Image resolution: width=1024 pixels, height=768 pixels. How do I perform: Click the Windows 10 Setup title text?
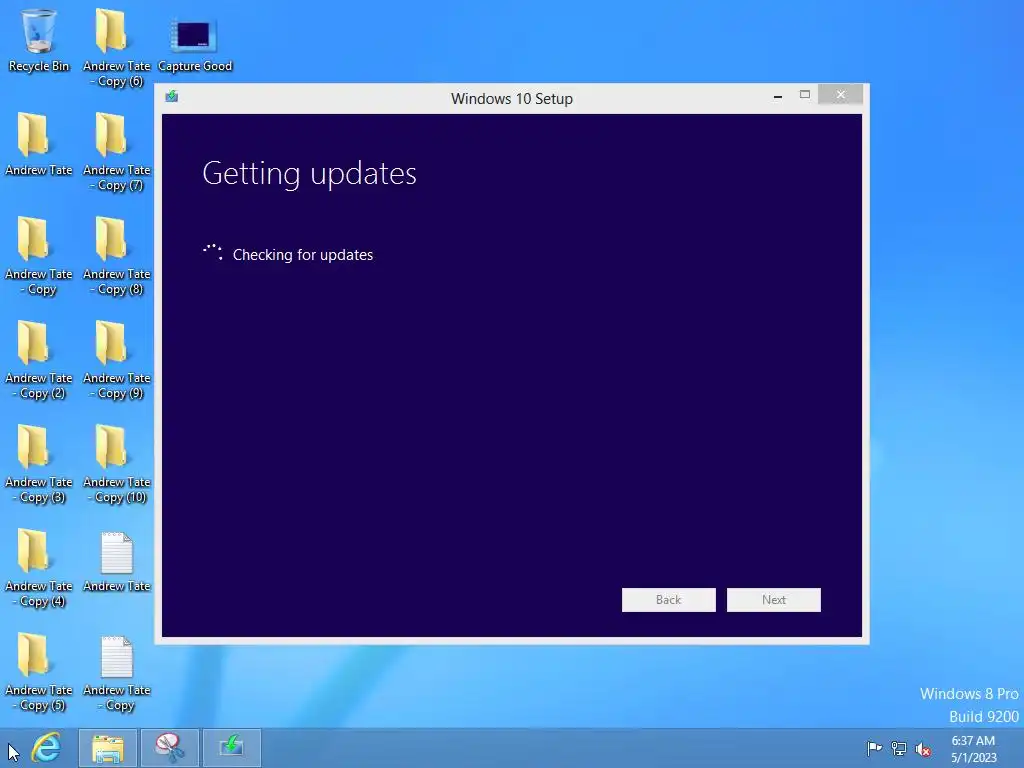[x=511, y=99]
